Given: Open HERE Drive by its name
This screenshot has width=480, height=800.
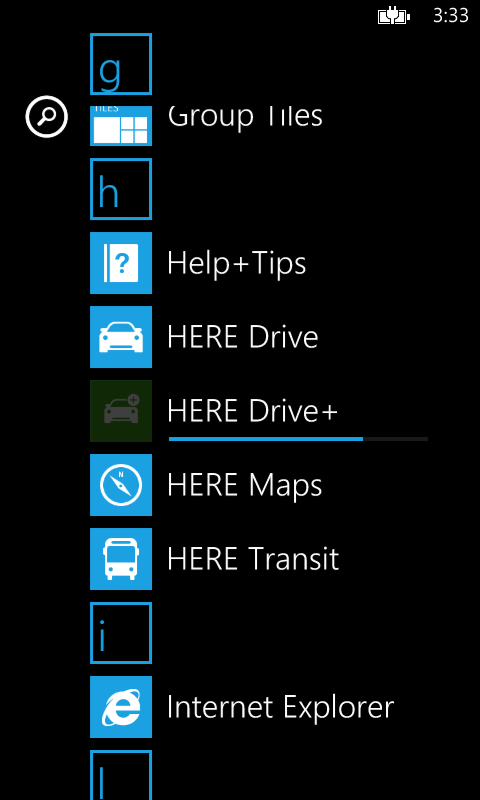Looking at the screenshot, I should click(243, 337).
